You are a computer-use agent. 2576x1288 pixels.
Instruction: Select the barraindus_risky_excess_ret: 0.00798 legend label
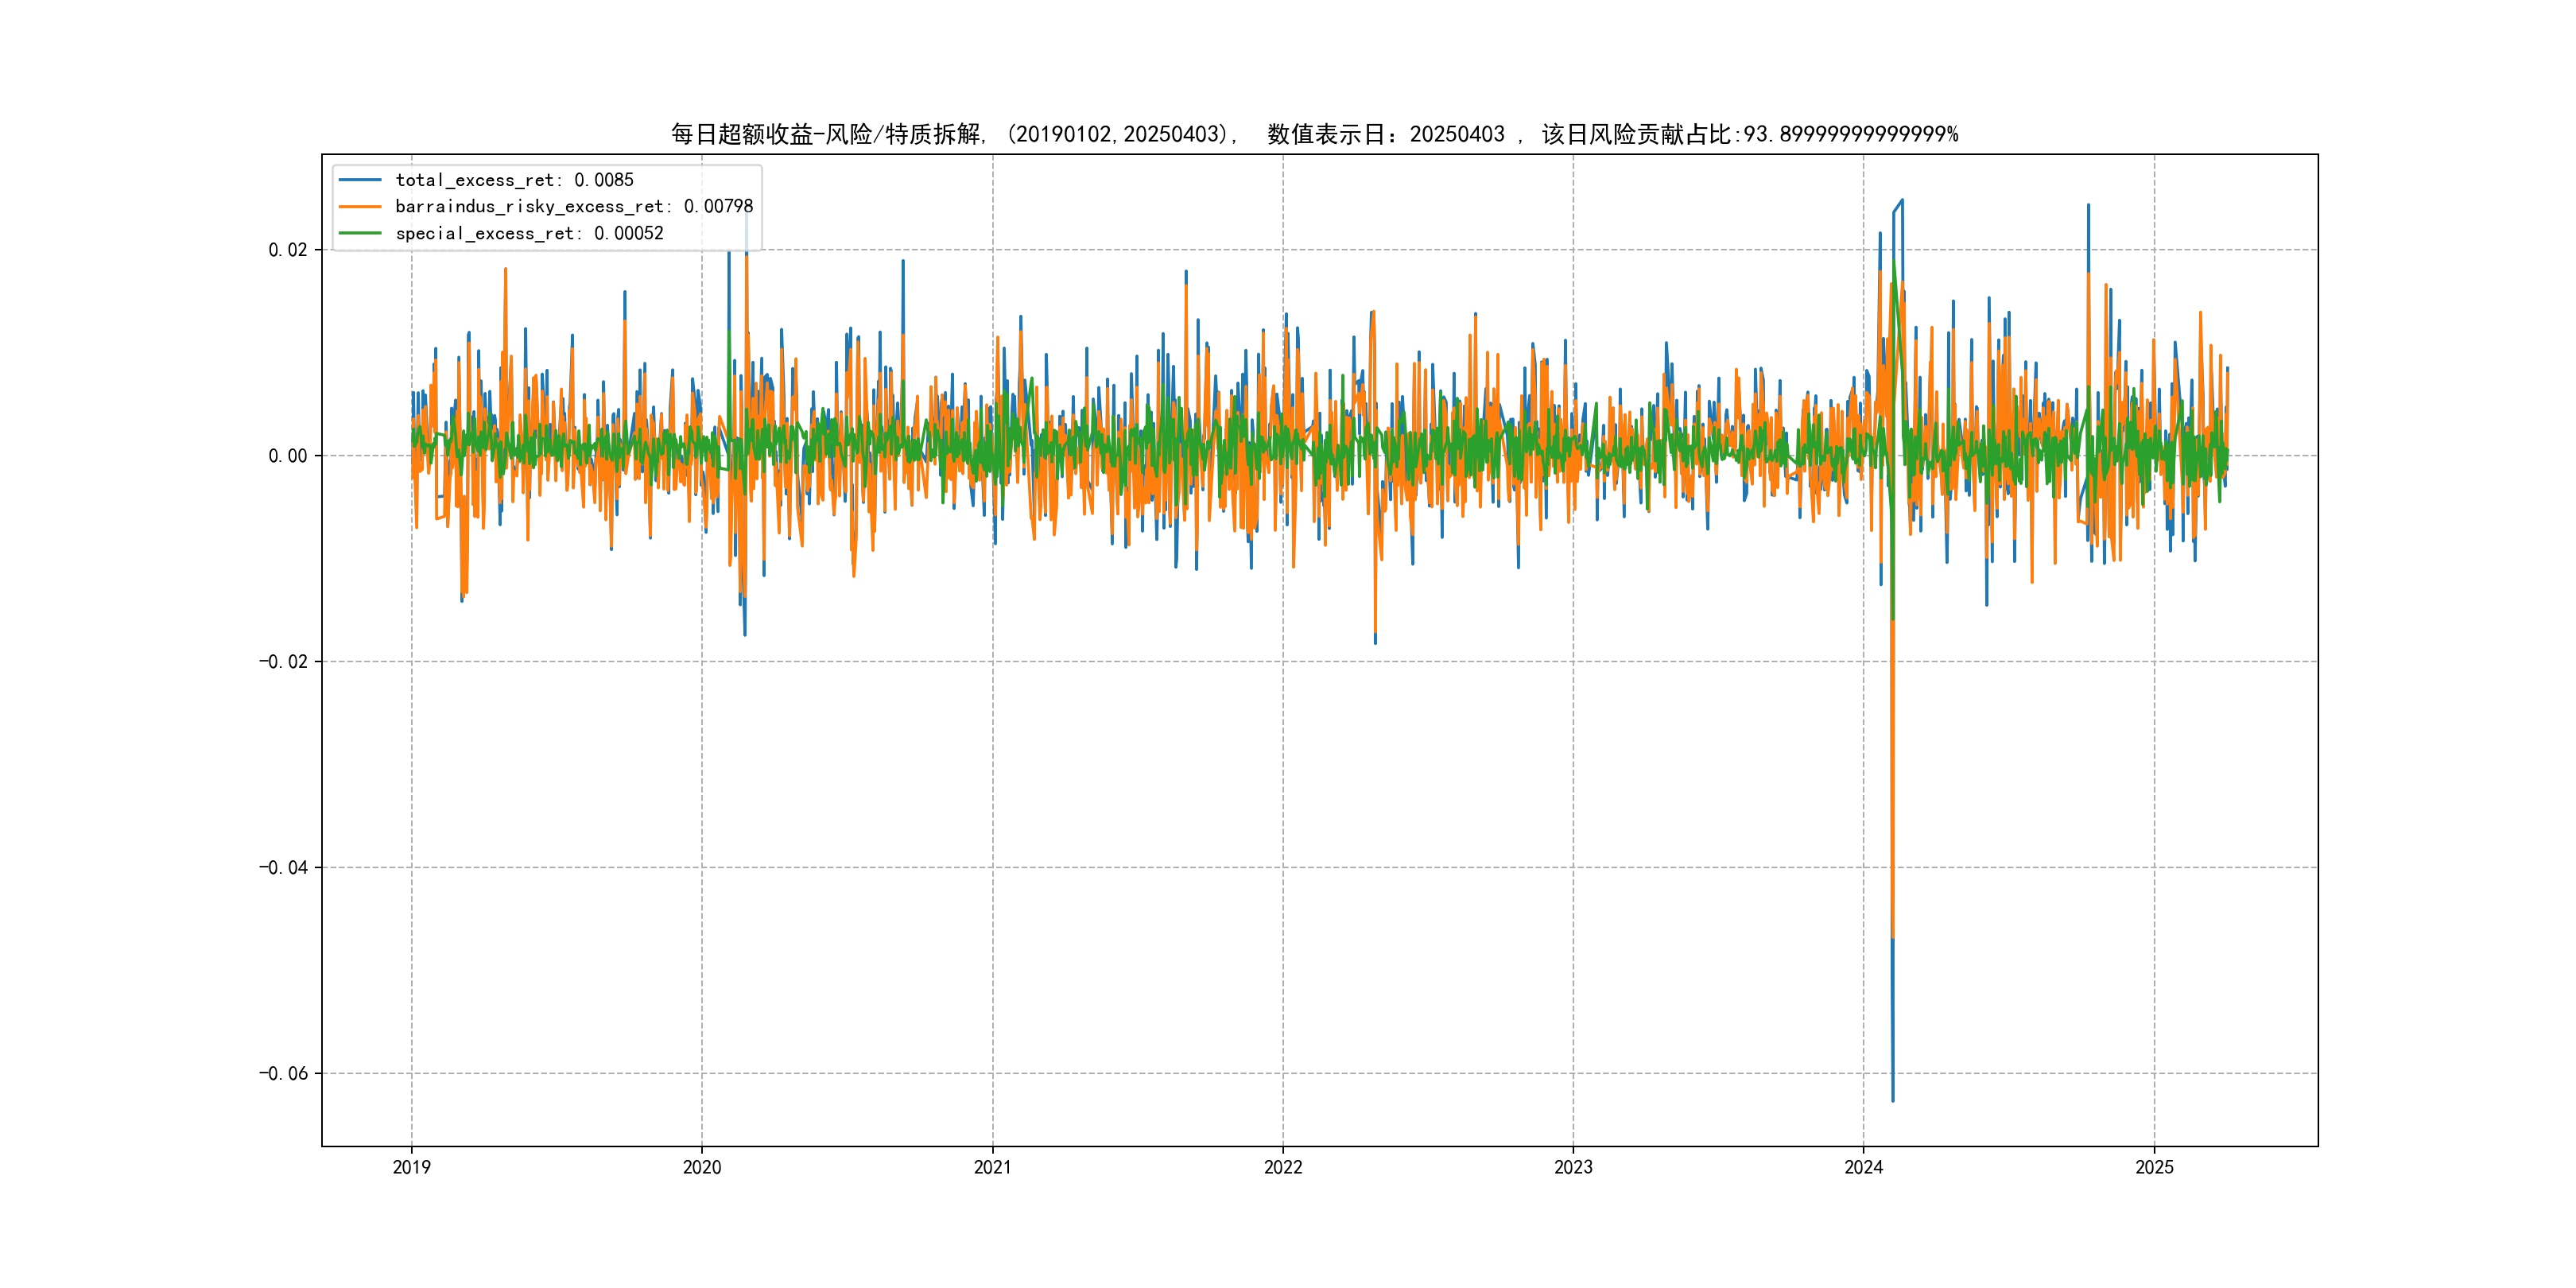click(x=574, y=207)
